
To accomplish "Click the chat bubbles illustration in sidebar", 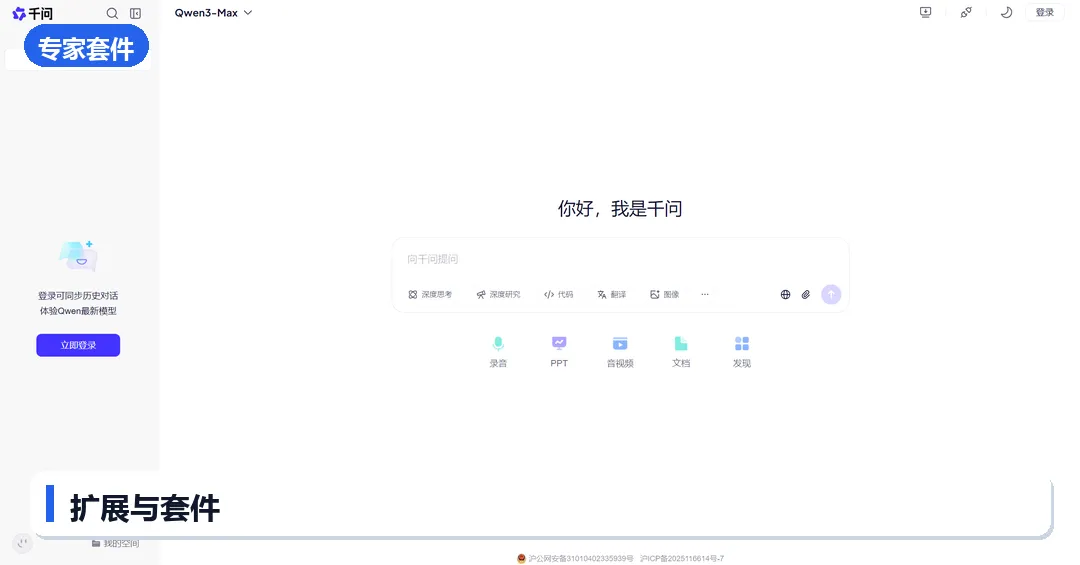I will coord(78,256).
